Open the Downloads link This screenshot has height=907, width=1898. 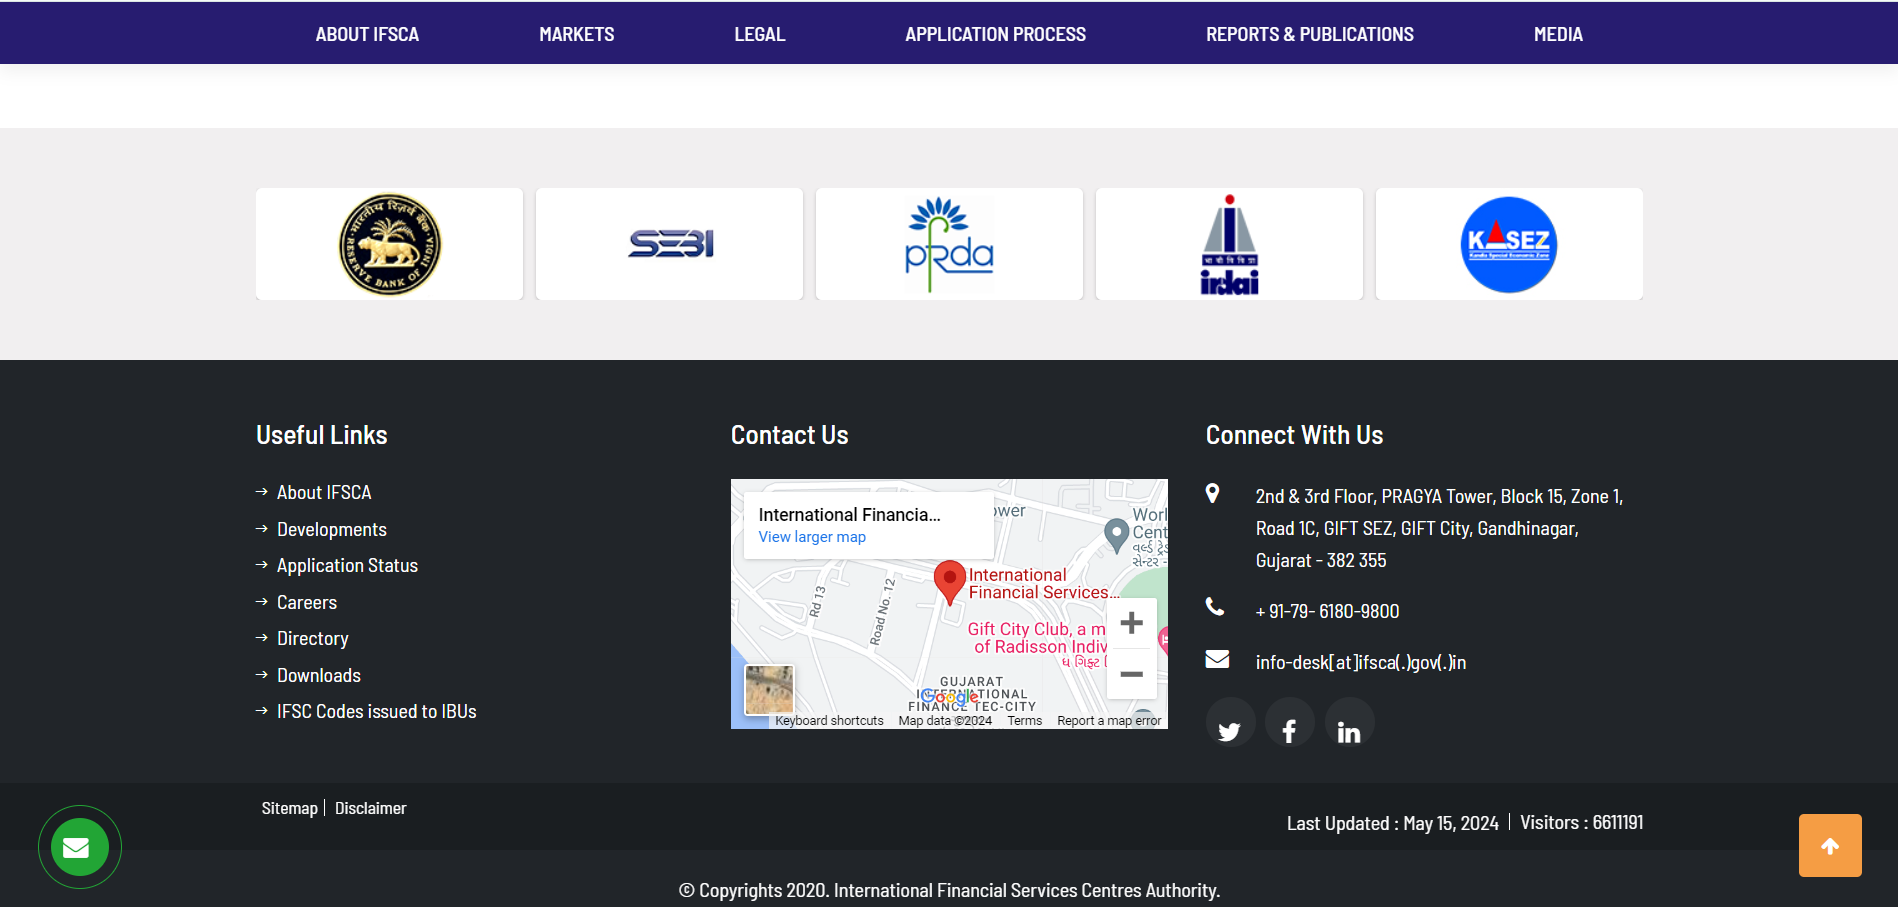point(319,675)
